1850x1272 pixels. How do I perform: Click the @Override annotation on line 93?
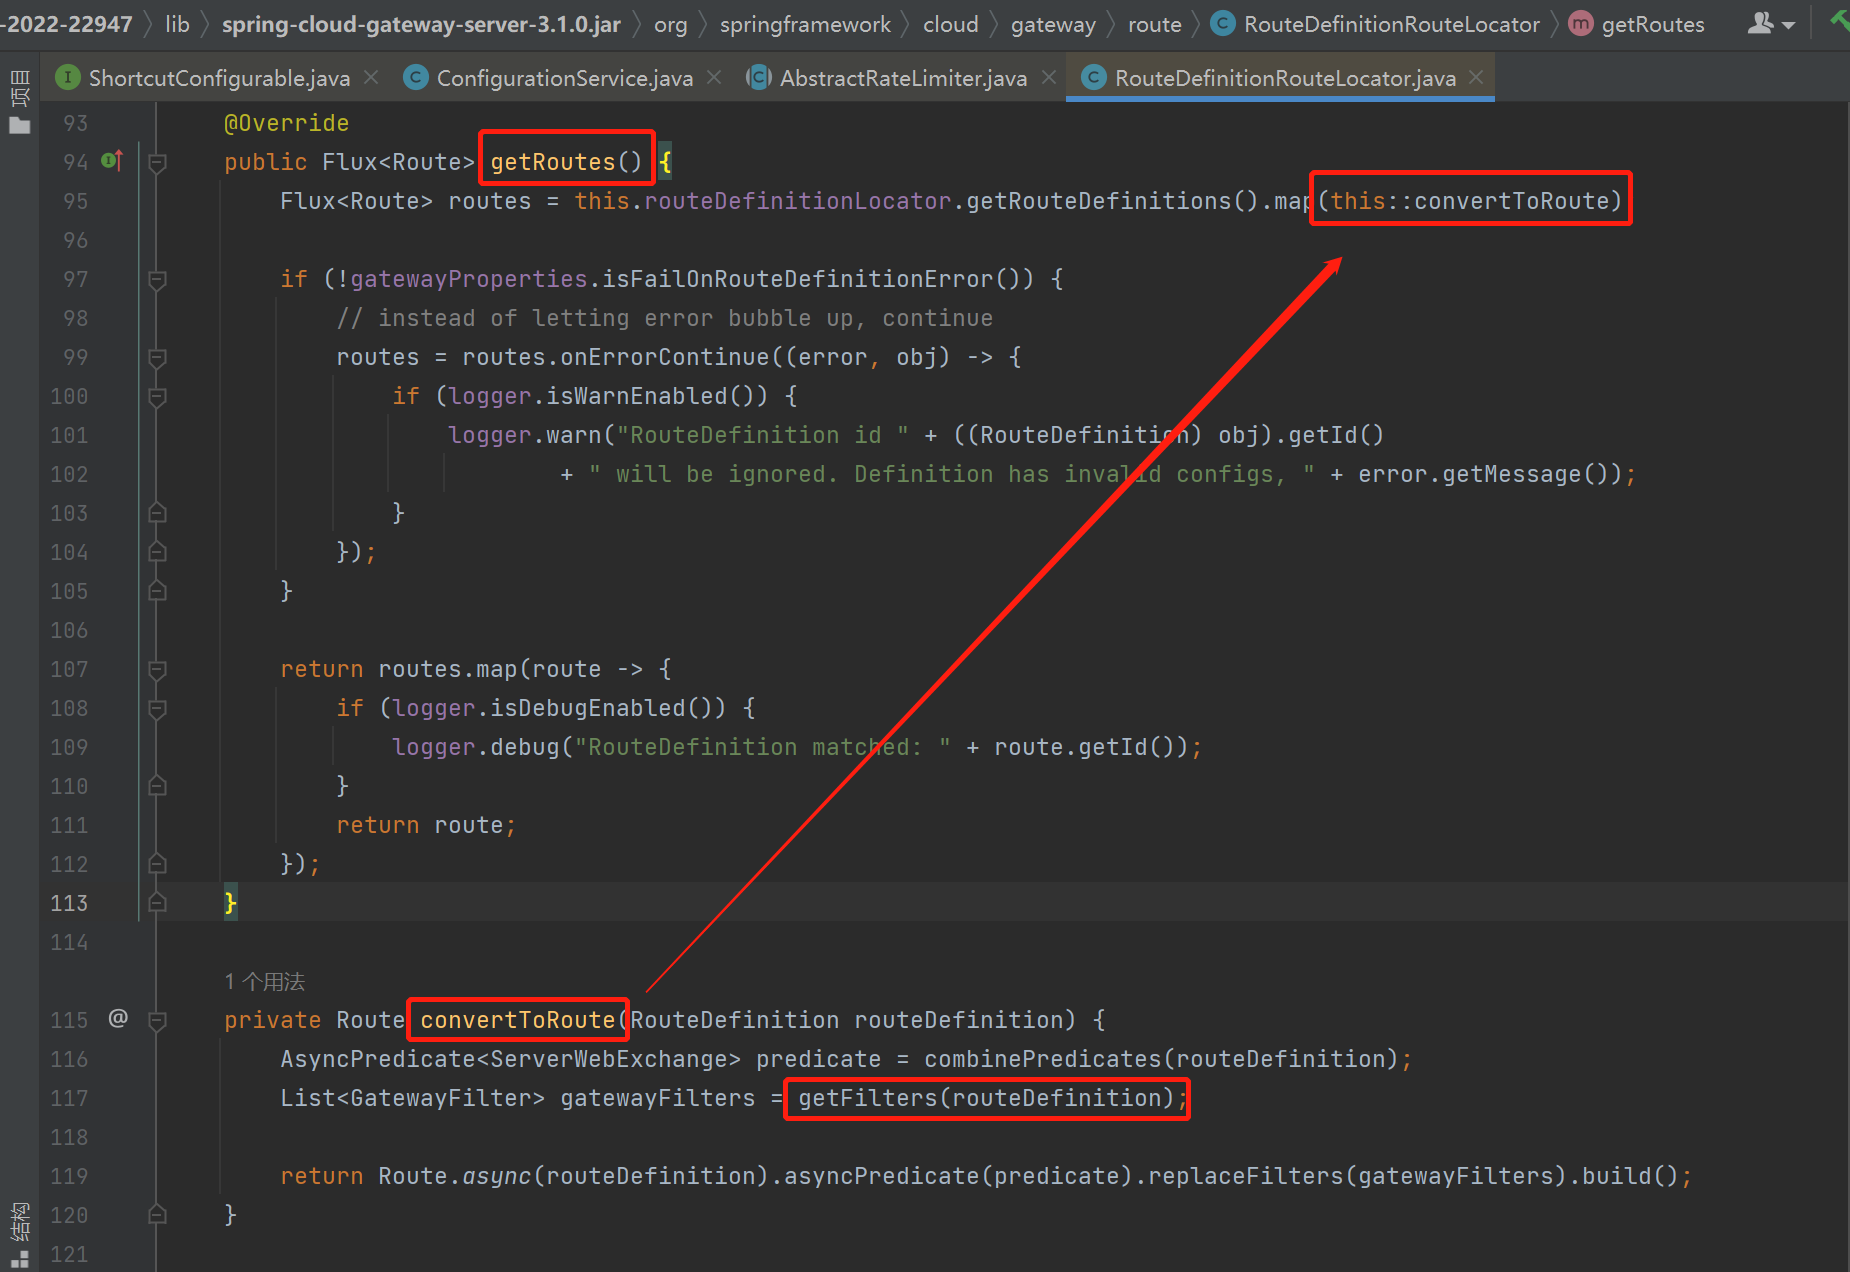286,123
